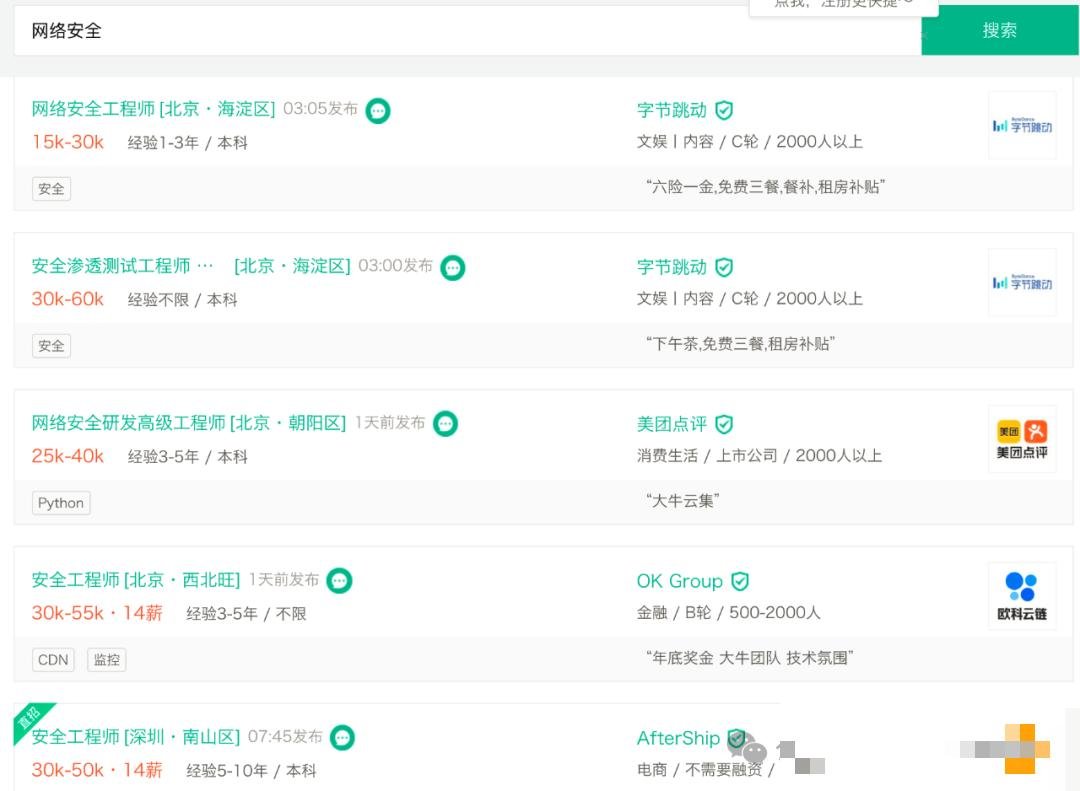Screen dimensions: 1080x791
Task: Click the Python skill tag
Action: pyautogui.click(x=61, y=503)
